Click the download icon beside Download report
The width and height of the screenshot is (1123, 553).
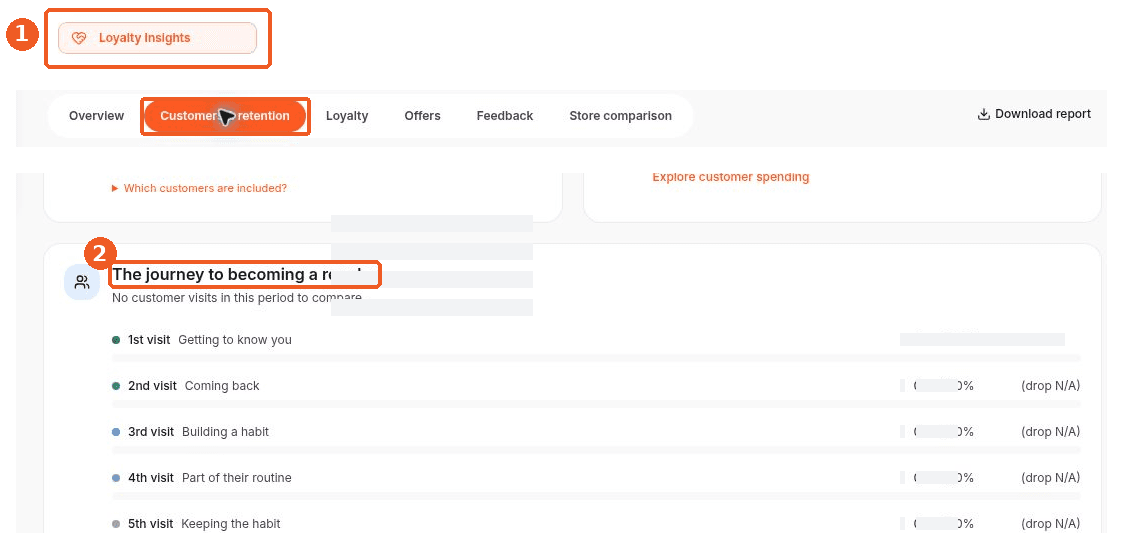[983, 114]
